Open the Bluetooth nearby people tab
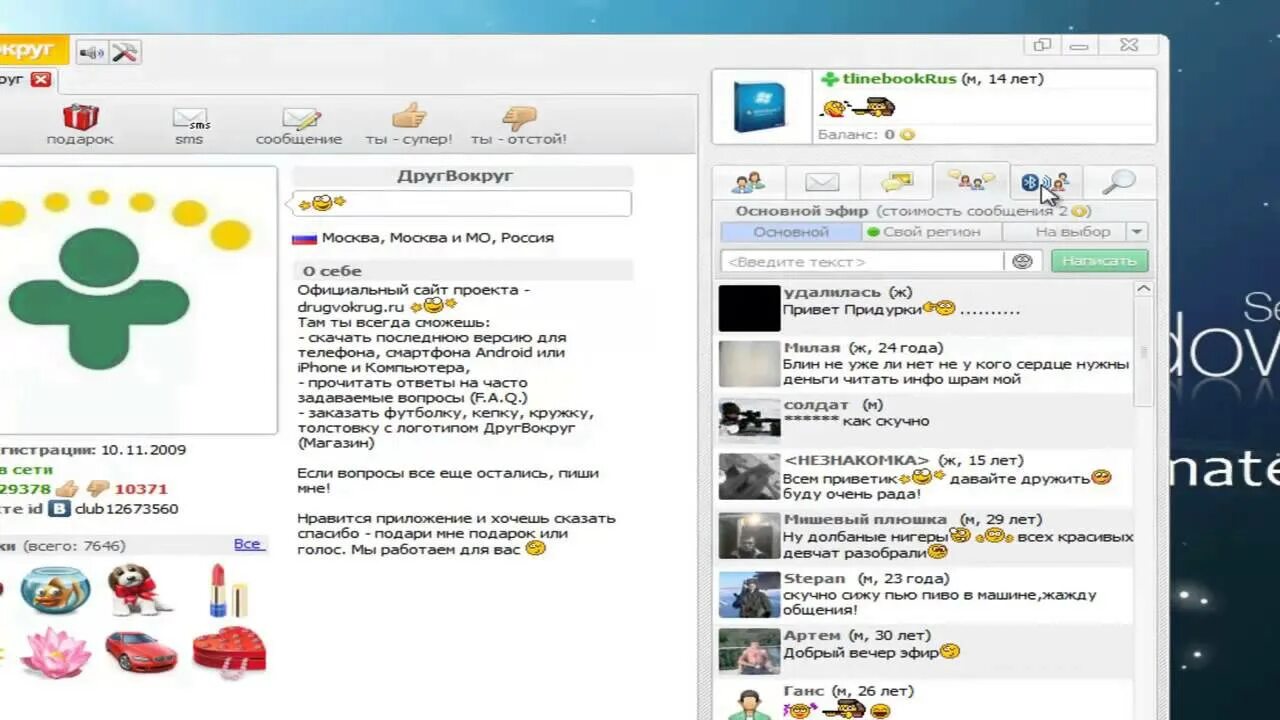Image resolution: width=1280 pixels, height=720 pixels. click(1045, 182)
